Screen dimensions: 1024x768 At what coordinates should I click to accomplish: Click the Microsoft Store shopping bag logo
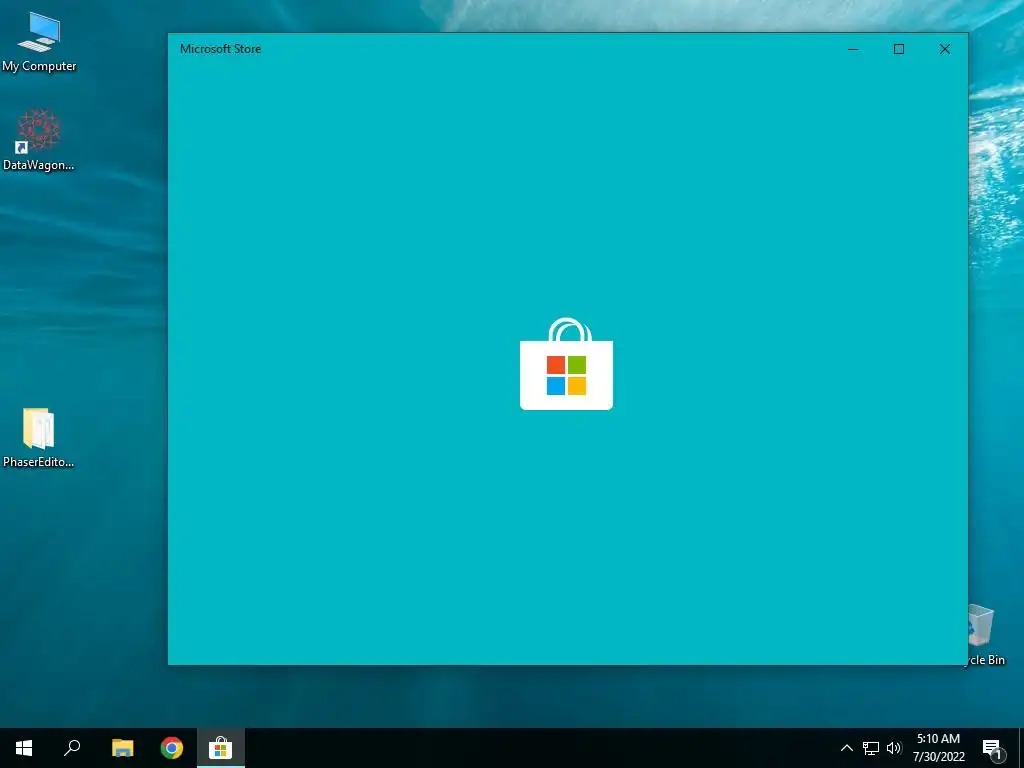coord(566,364)
